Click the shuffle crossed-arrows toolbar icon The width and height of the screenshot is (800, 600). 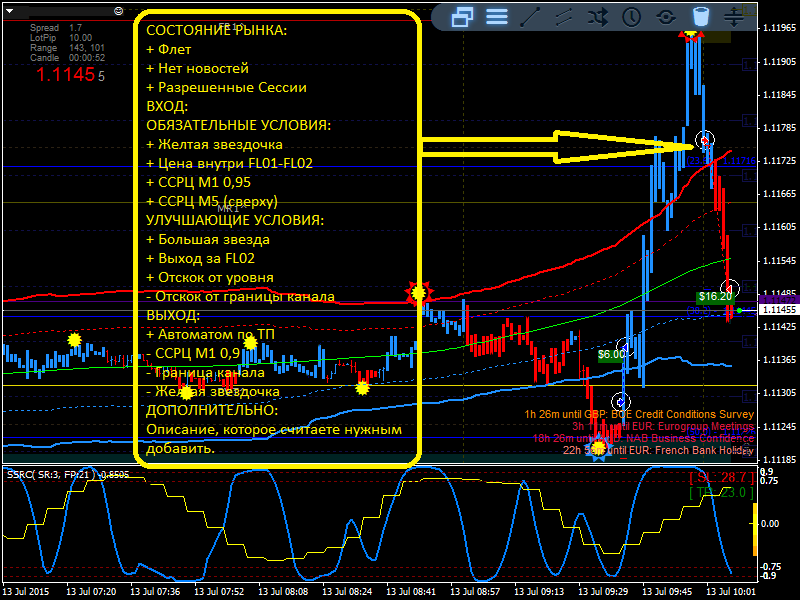[x=597, y=17]
